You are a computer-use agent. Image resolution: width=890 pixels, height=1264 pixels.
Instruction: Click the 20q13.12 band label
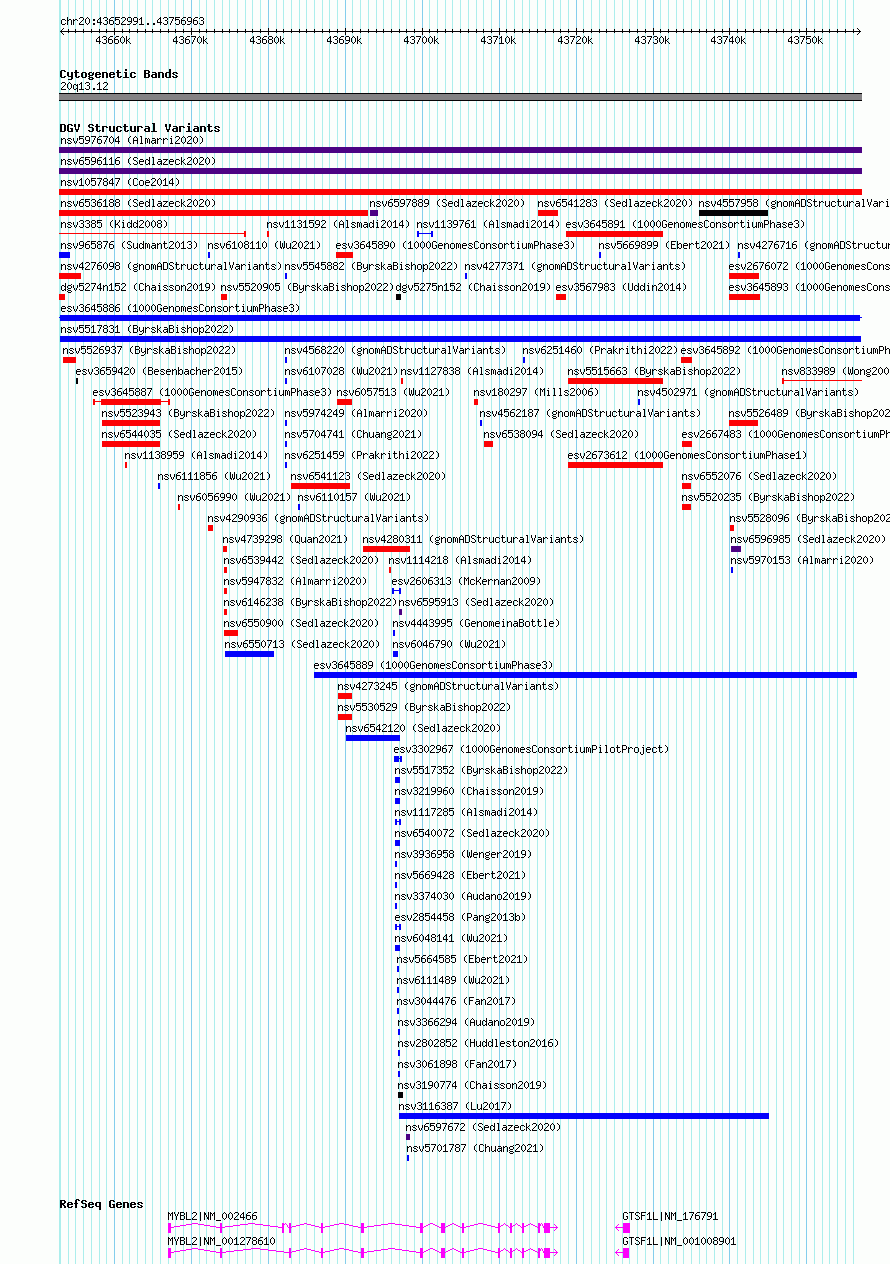(x=84, y=86)
